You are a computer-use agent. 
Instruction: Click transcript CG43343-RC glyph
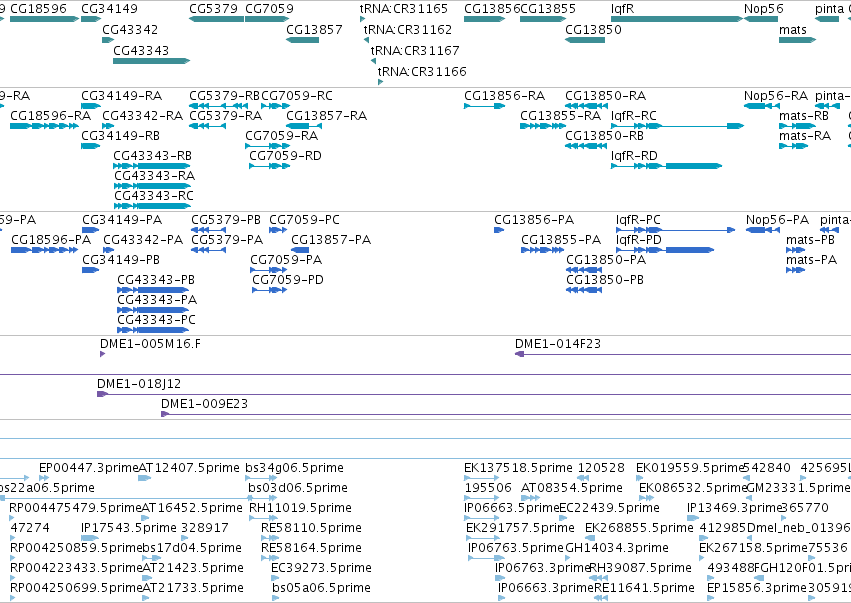(x=152, y=206)
